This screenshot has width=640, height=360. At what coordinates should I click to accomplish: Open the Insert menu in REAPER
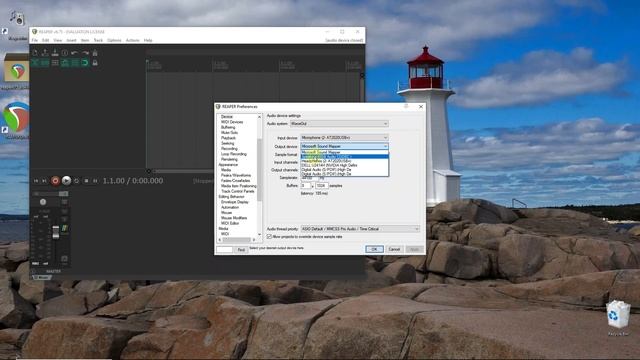71,40
